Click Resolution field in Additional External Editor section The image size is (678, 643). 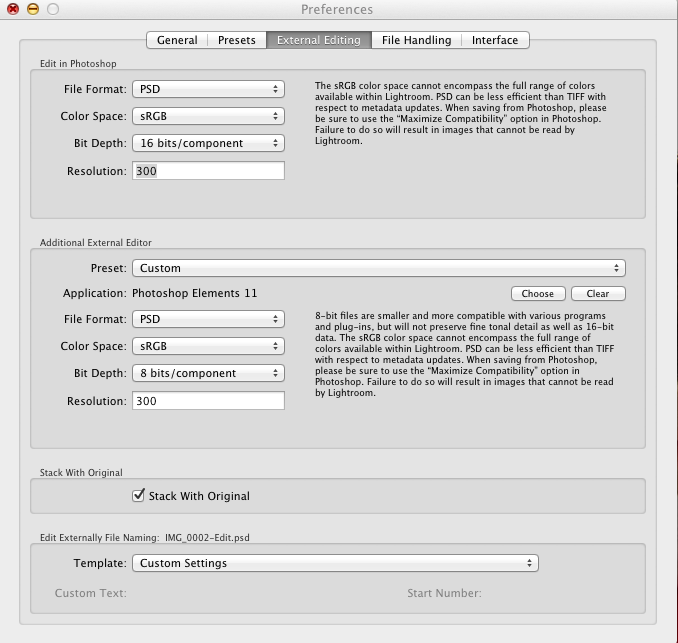pos(208,401)
